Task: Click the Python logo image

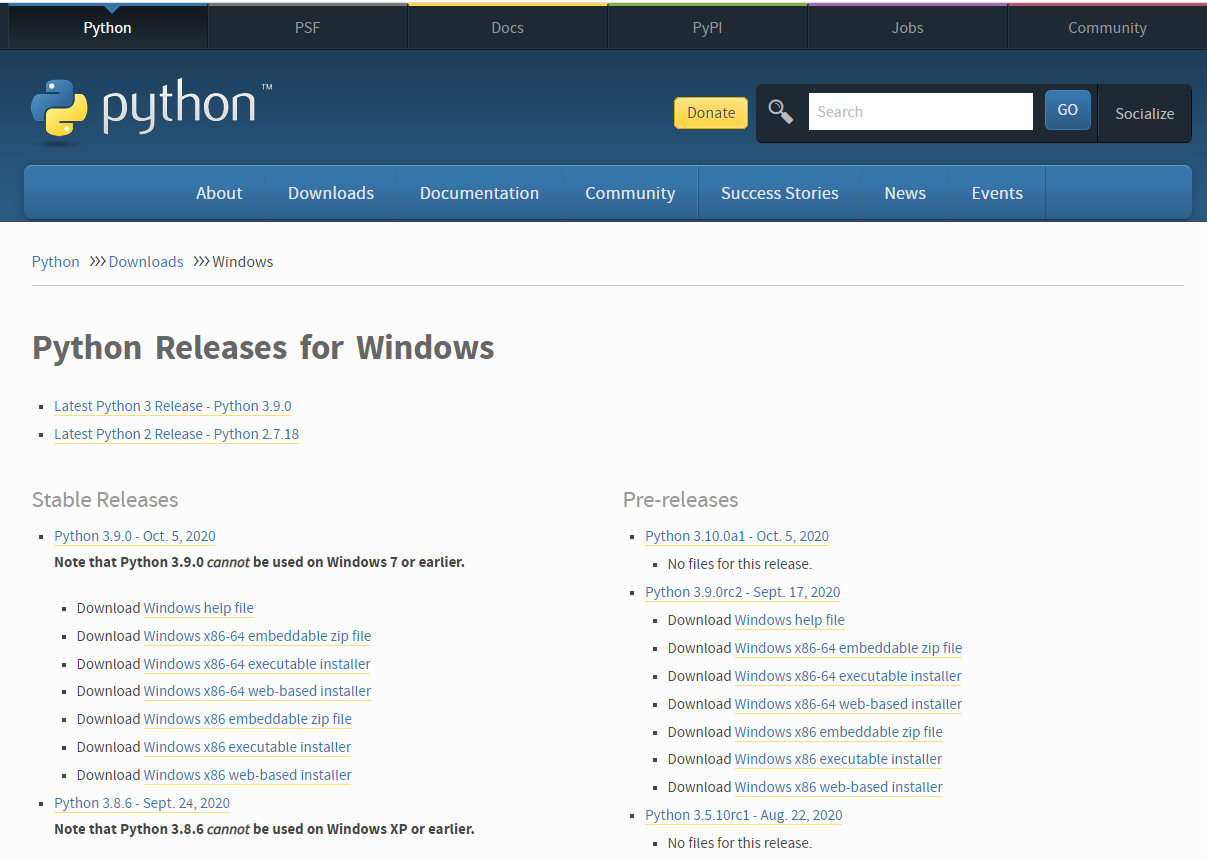Action: pos(151,112)
